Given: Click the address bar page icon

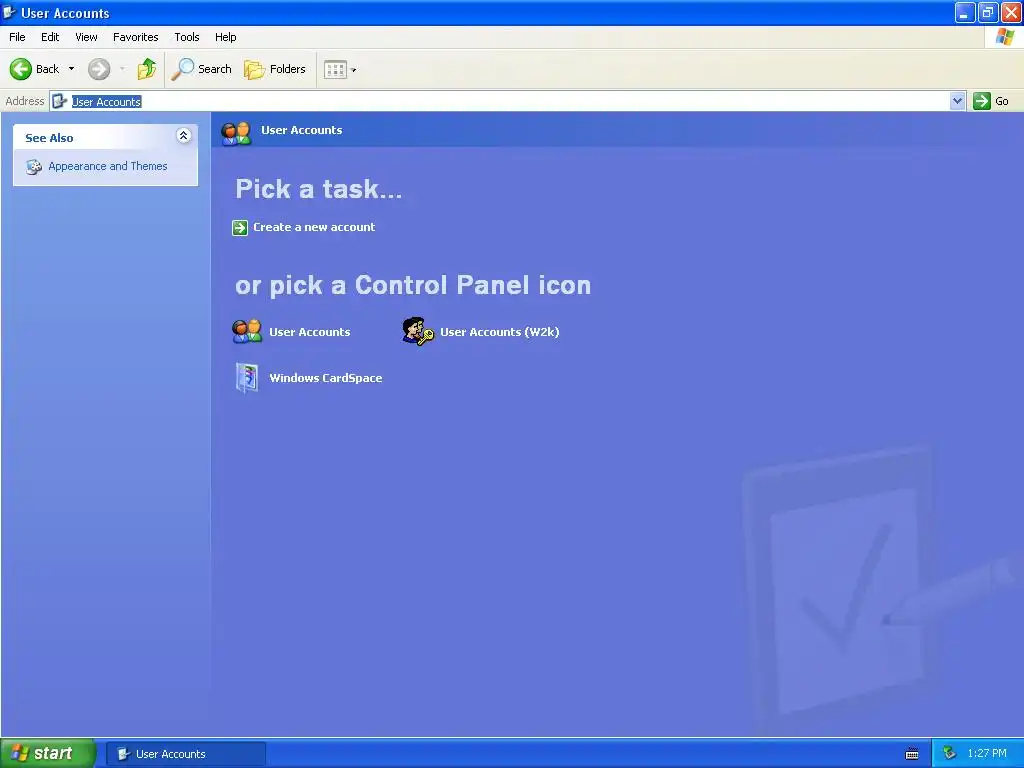Looking at the screenshot, I should (59, 101).
